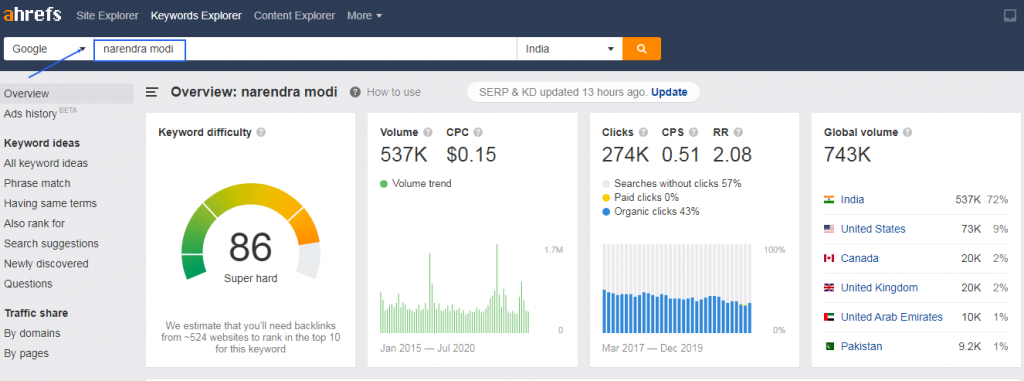Click the Clicks help question icon
Screen dimensions: 1024x381
tap(643, 132)
